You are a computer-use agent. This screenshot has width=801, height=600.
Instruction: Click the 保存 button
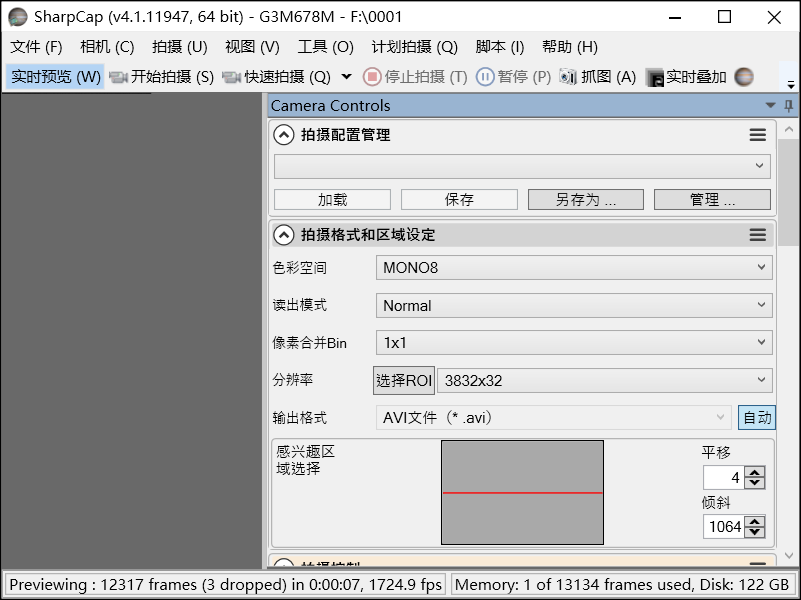(459, 200)
